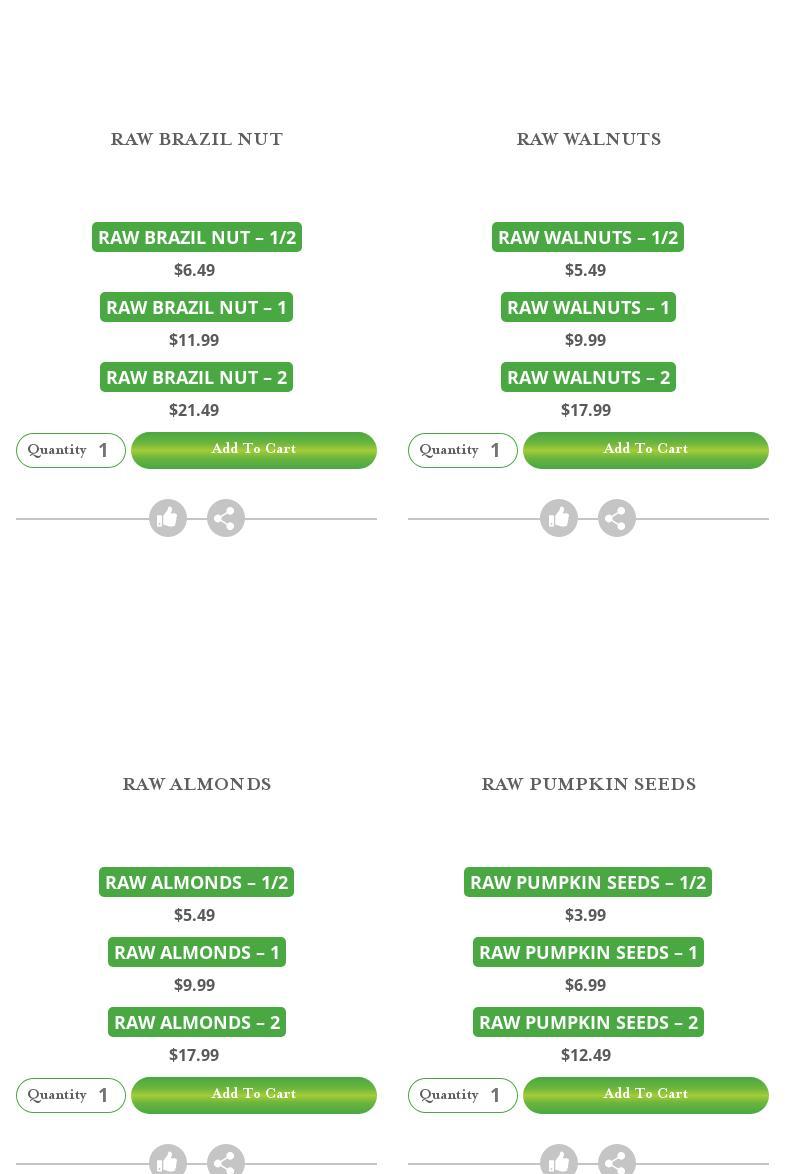This screenshot has width=785, height=1174.
Task: Click the Raw Almonds quantity input
Action: [105, 1095]
